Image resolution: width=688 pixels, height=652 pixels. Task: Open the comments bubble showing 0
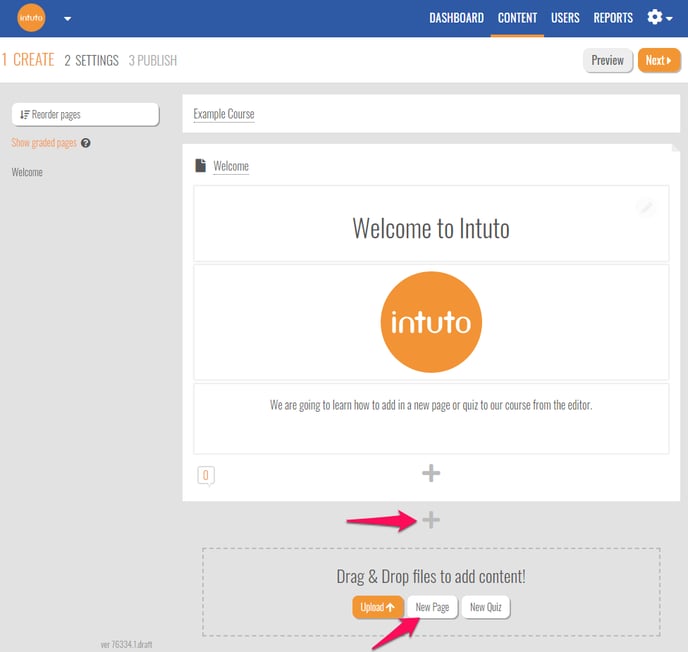[x=206, y=476]
